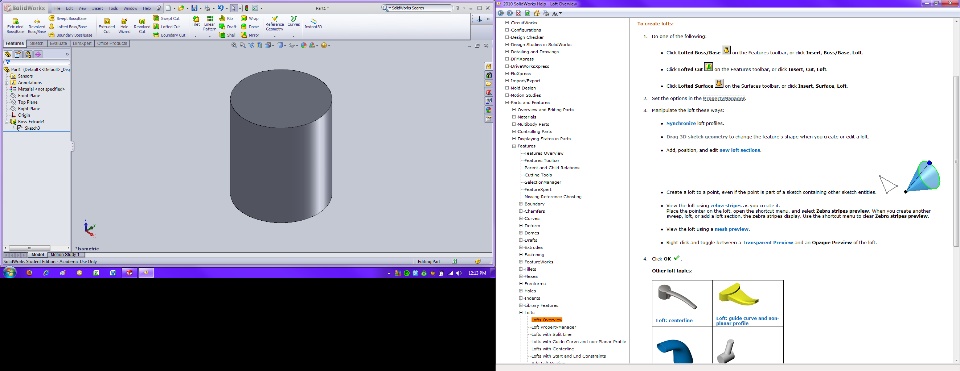960x371 pixels.
Task: Switch to the Sketch tab
Action: click(x=36, y=43)
